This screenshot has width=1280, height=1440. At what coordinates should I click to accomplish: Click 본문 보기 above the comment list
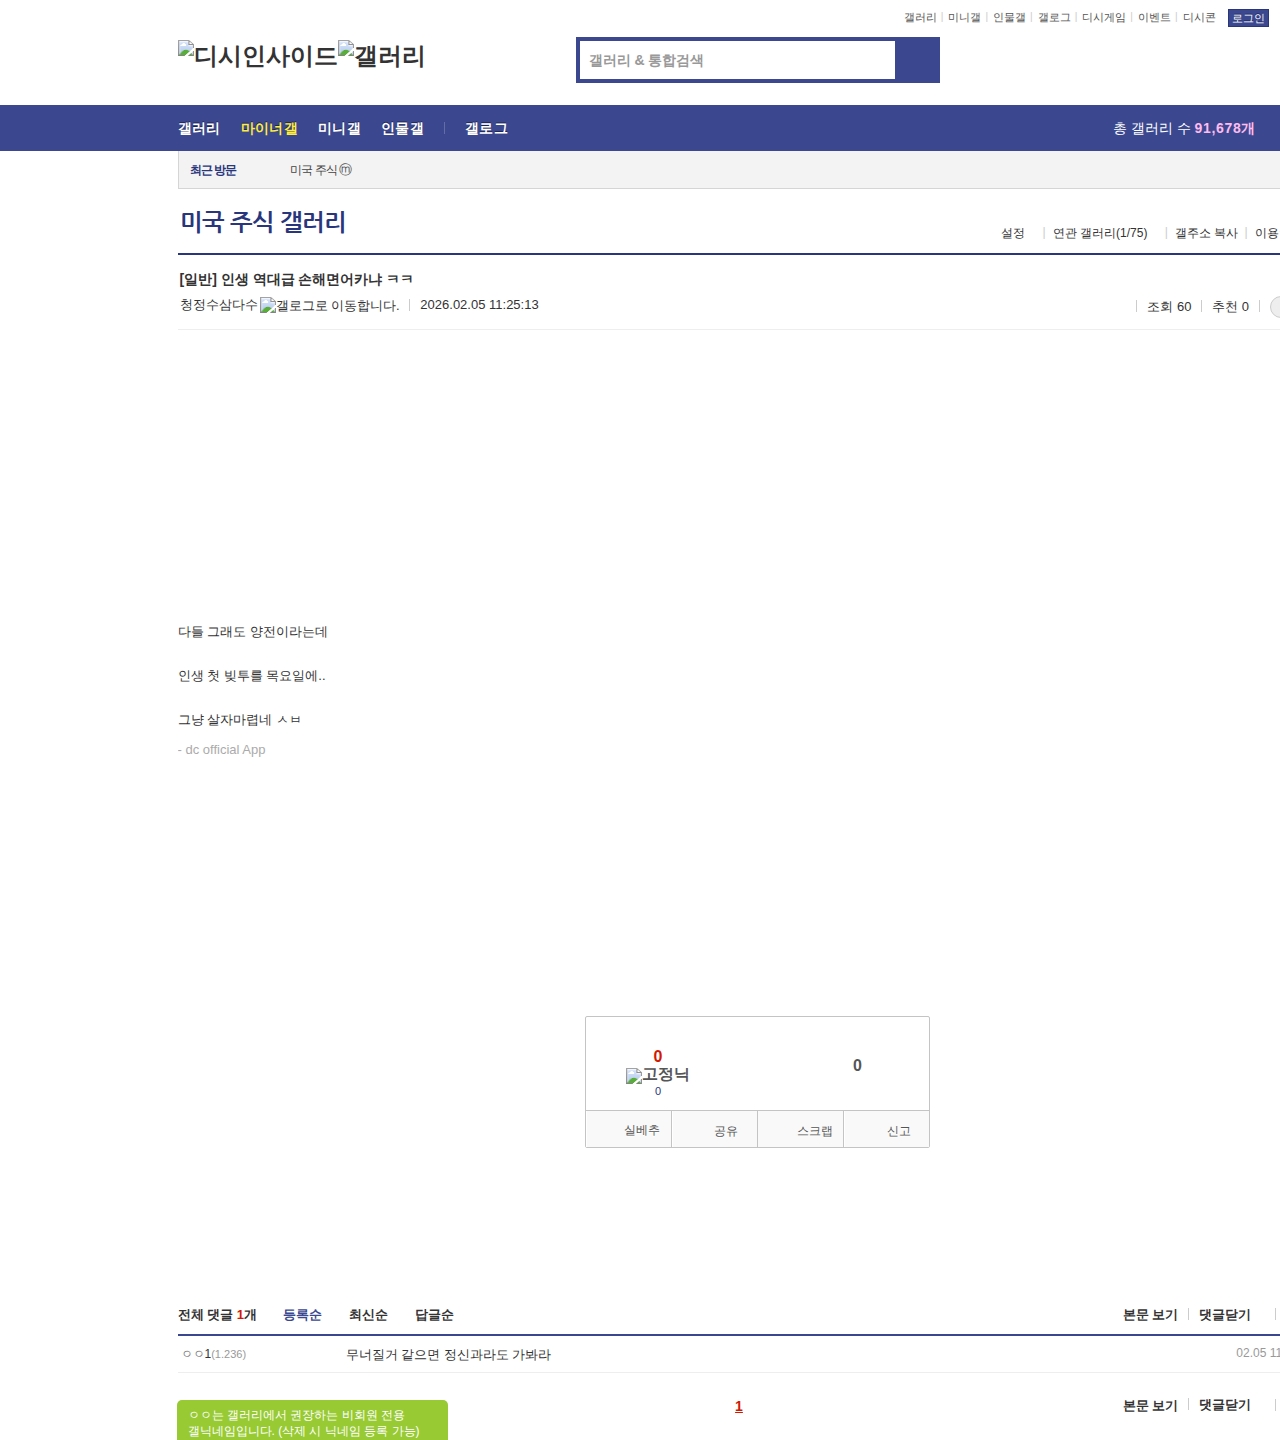coord(1150,1315)
